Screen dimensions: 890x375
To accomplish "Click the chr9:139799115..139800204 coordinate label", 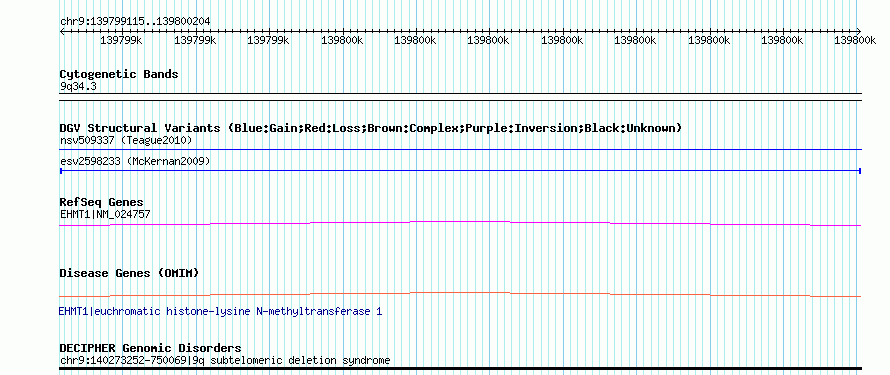I will click(x=135, y=21).
